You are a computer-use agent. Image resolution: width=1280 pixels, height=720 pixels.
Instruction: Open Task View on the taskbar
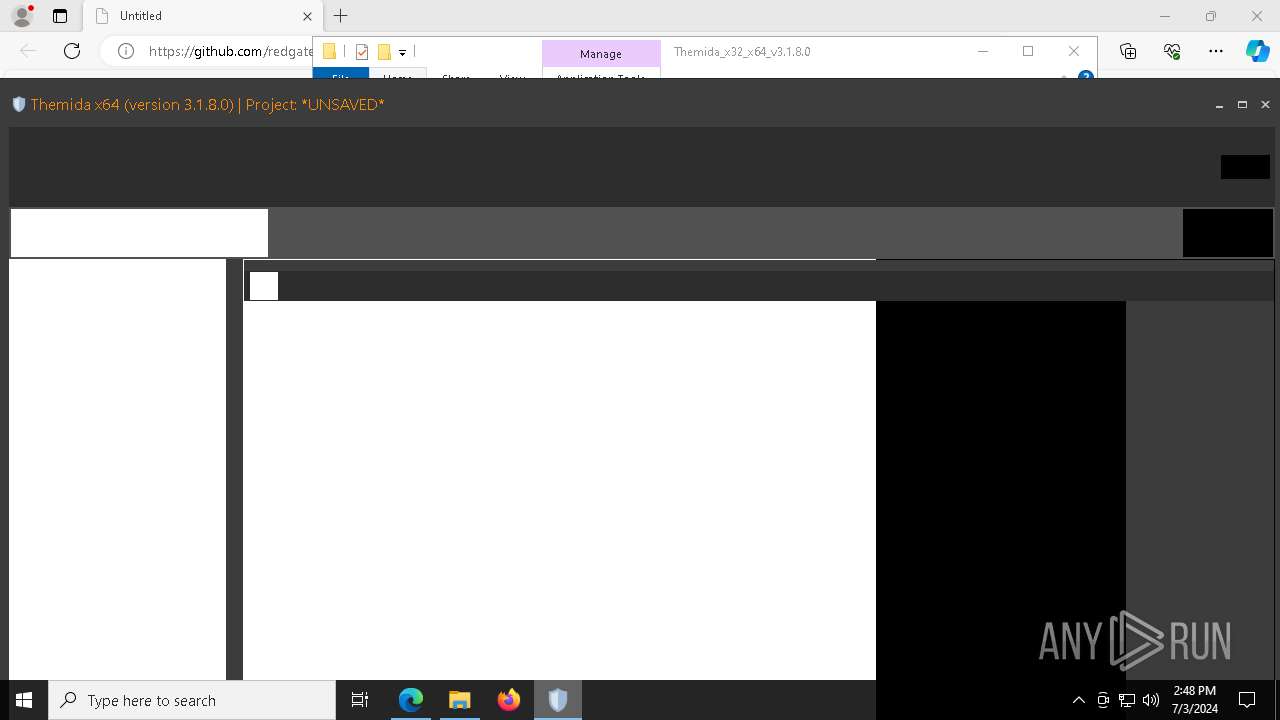360,700
